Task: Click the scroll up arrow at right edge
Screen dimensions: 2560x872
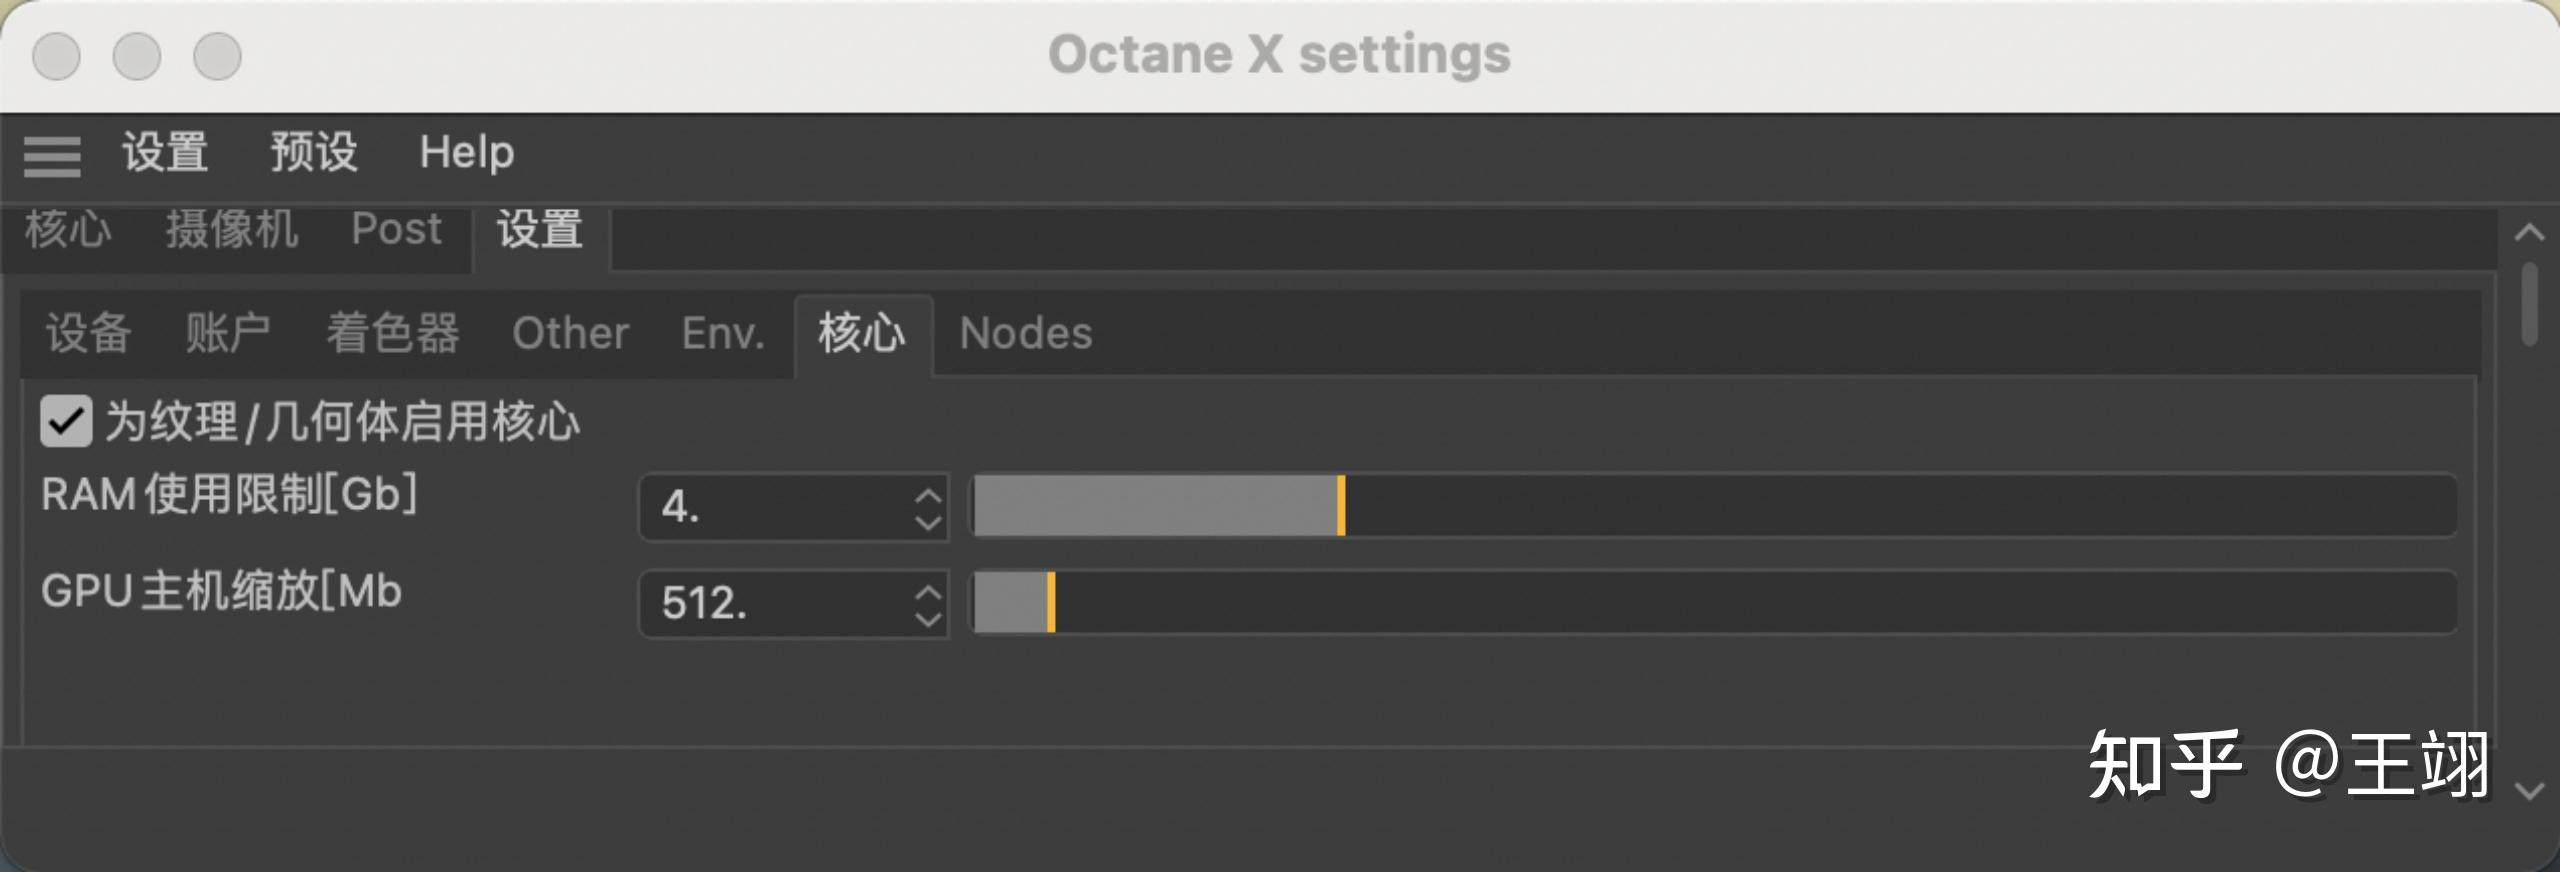Action: (2529, 233)
